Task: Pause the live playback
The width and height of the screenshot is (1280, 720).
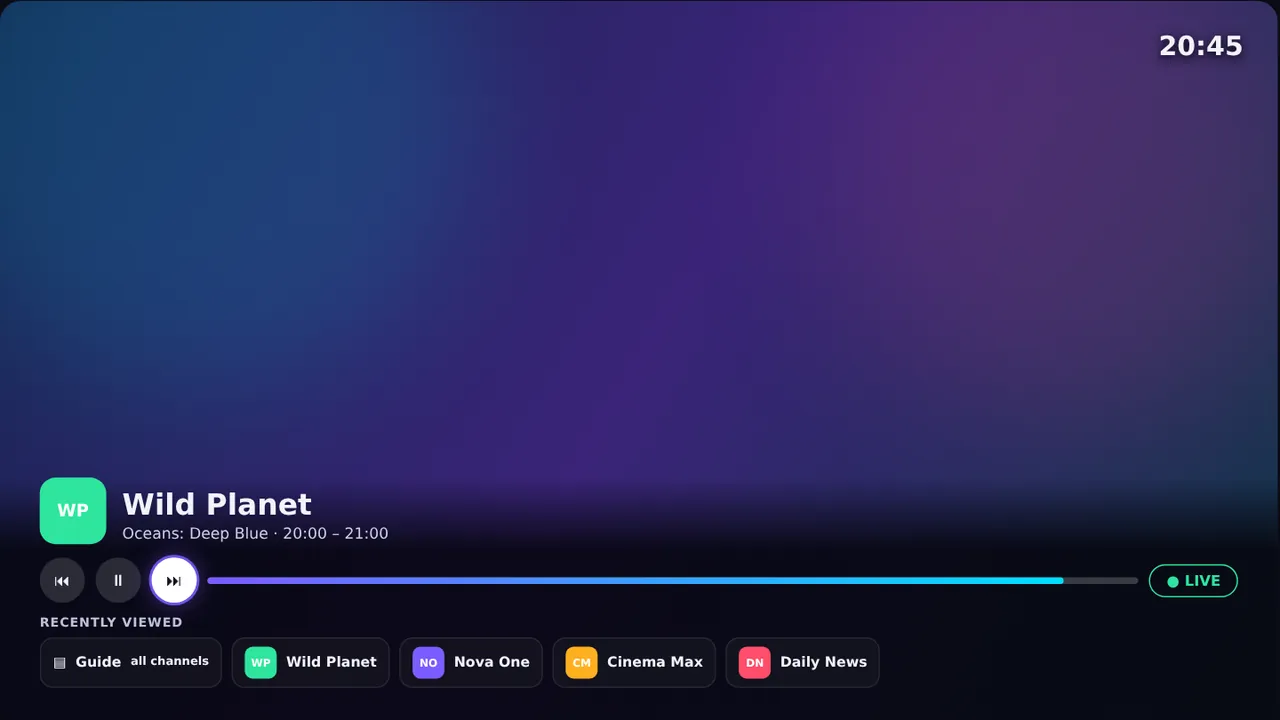Action: click(x=118, y=581)
